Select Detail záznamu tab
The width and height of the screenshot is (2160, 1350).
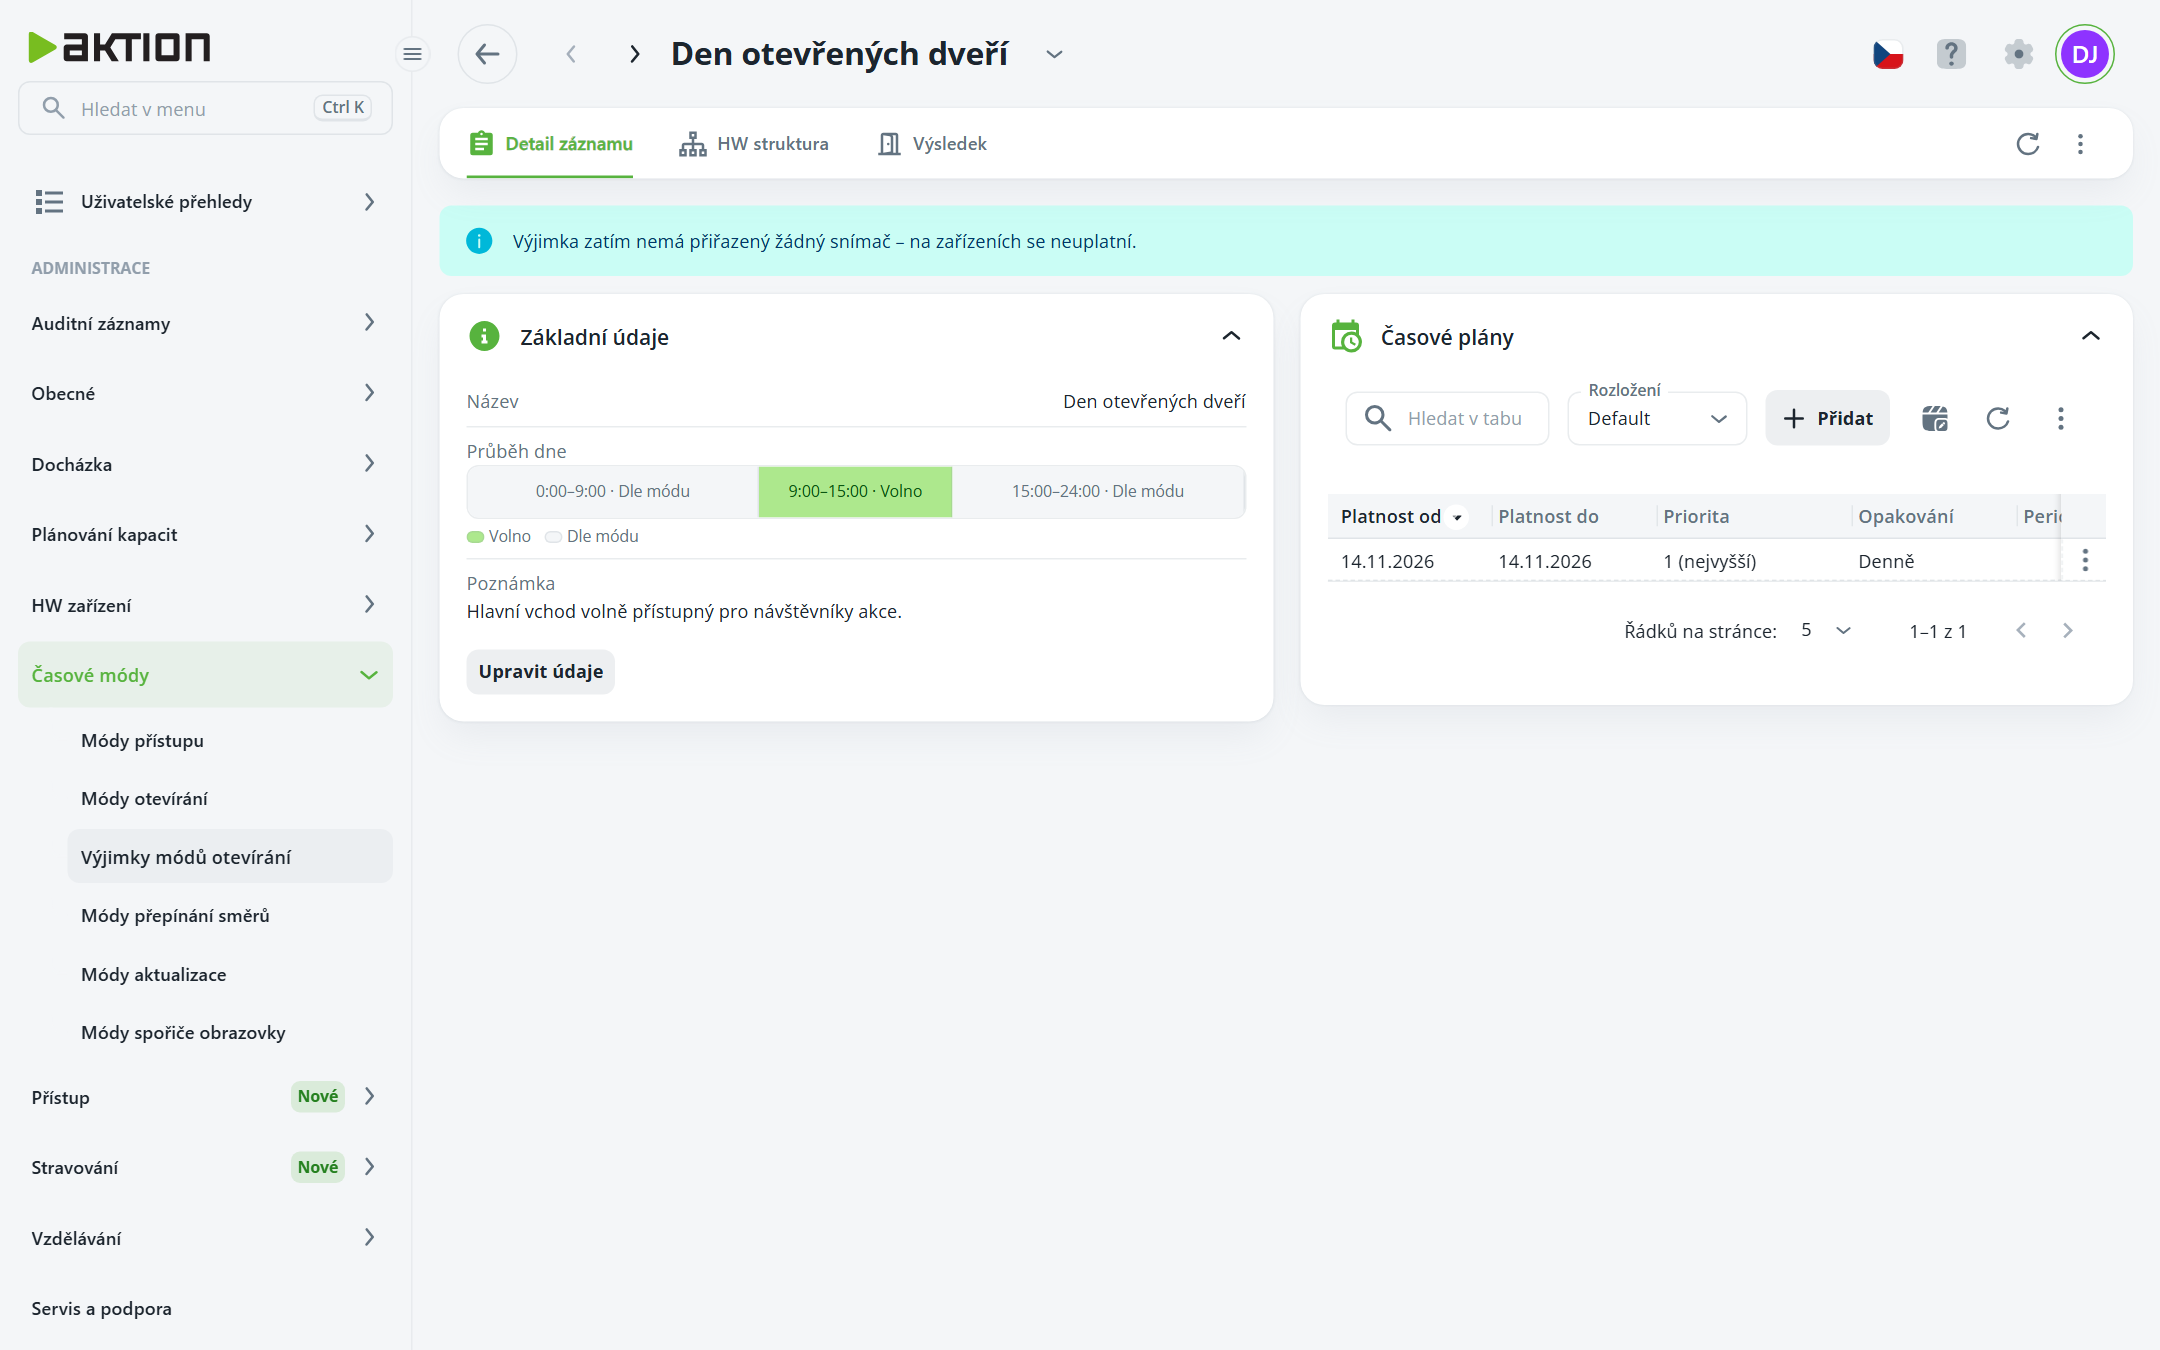coord(551,144)
